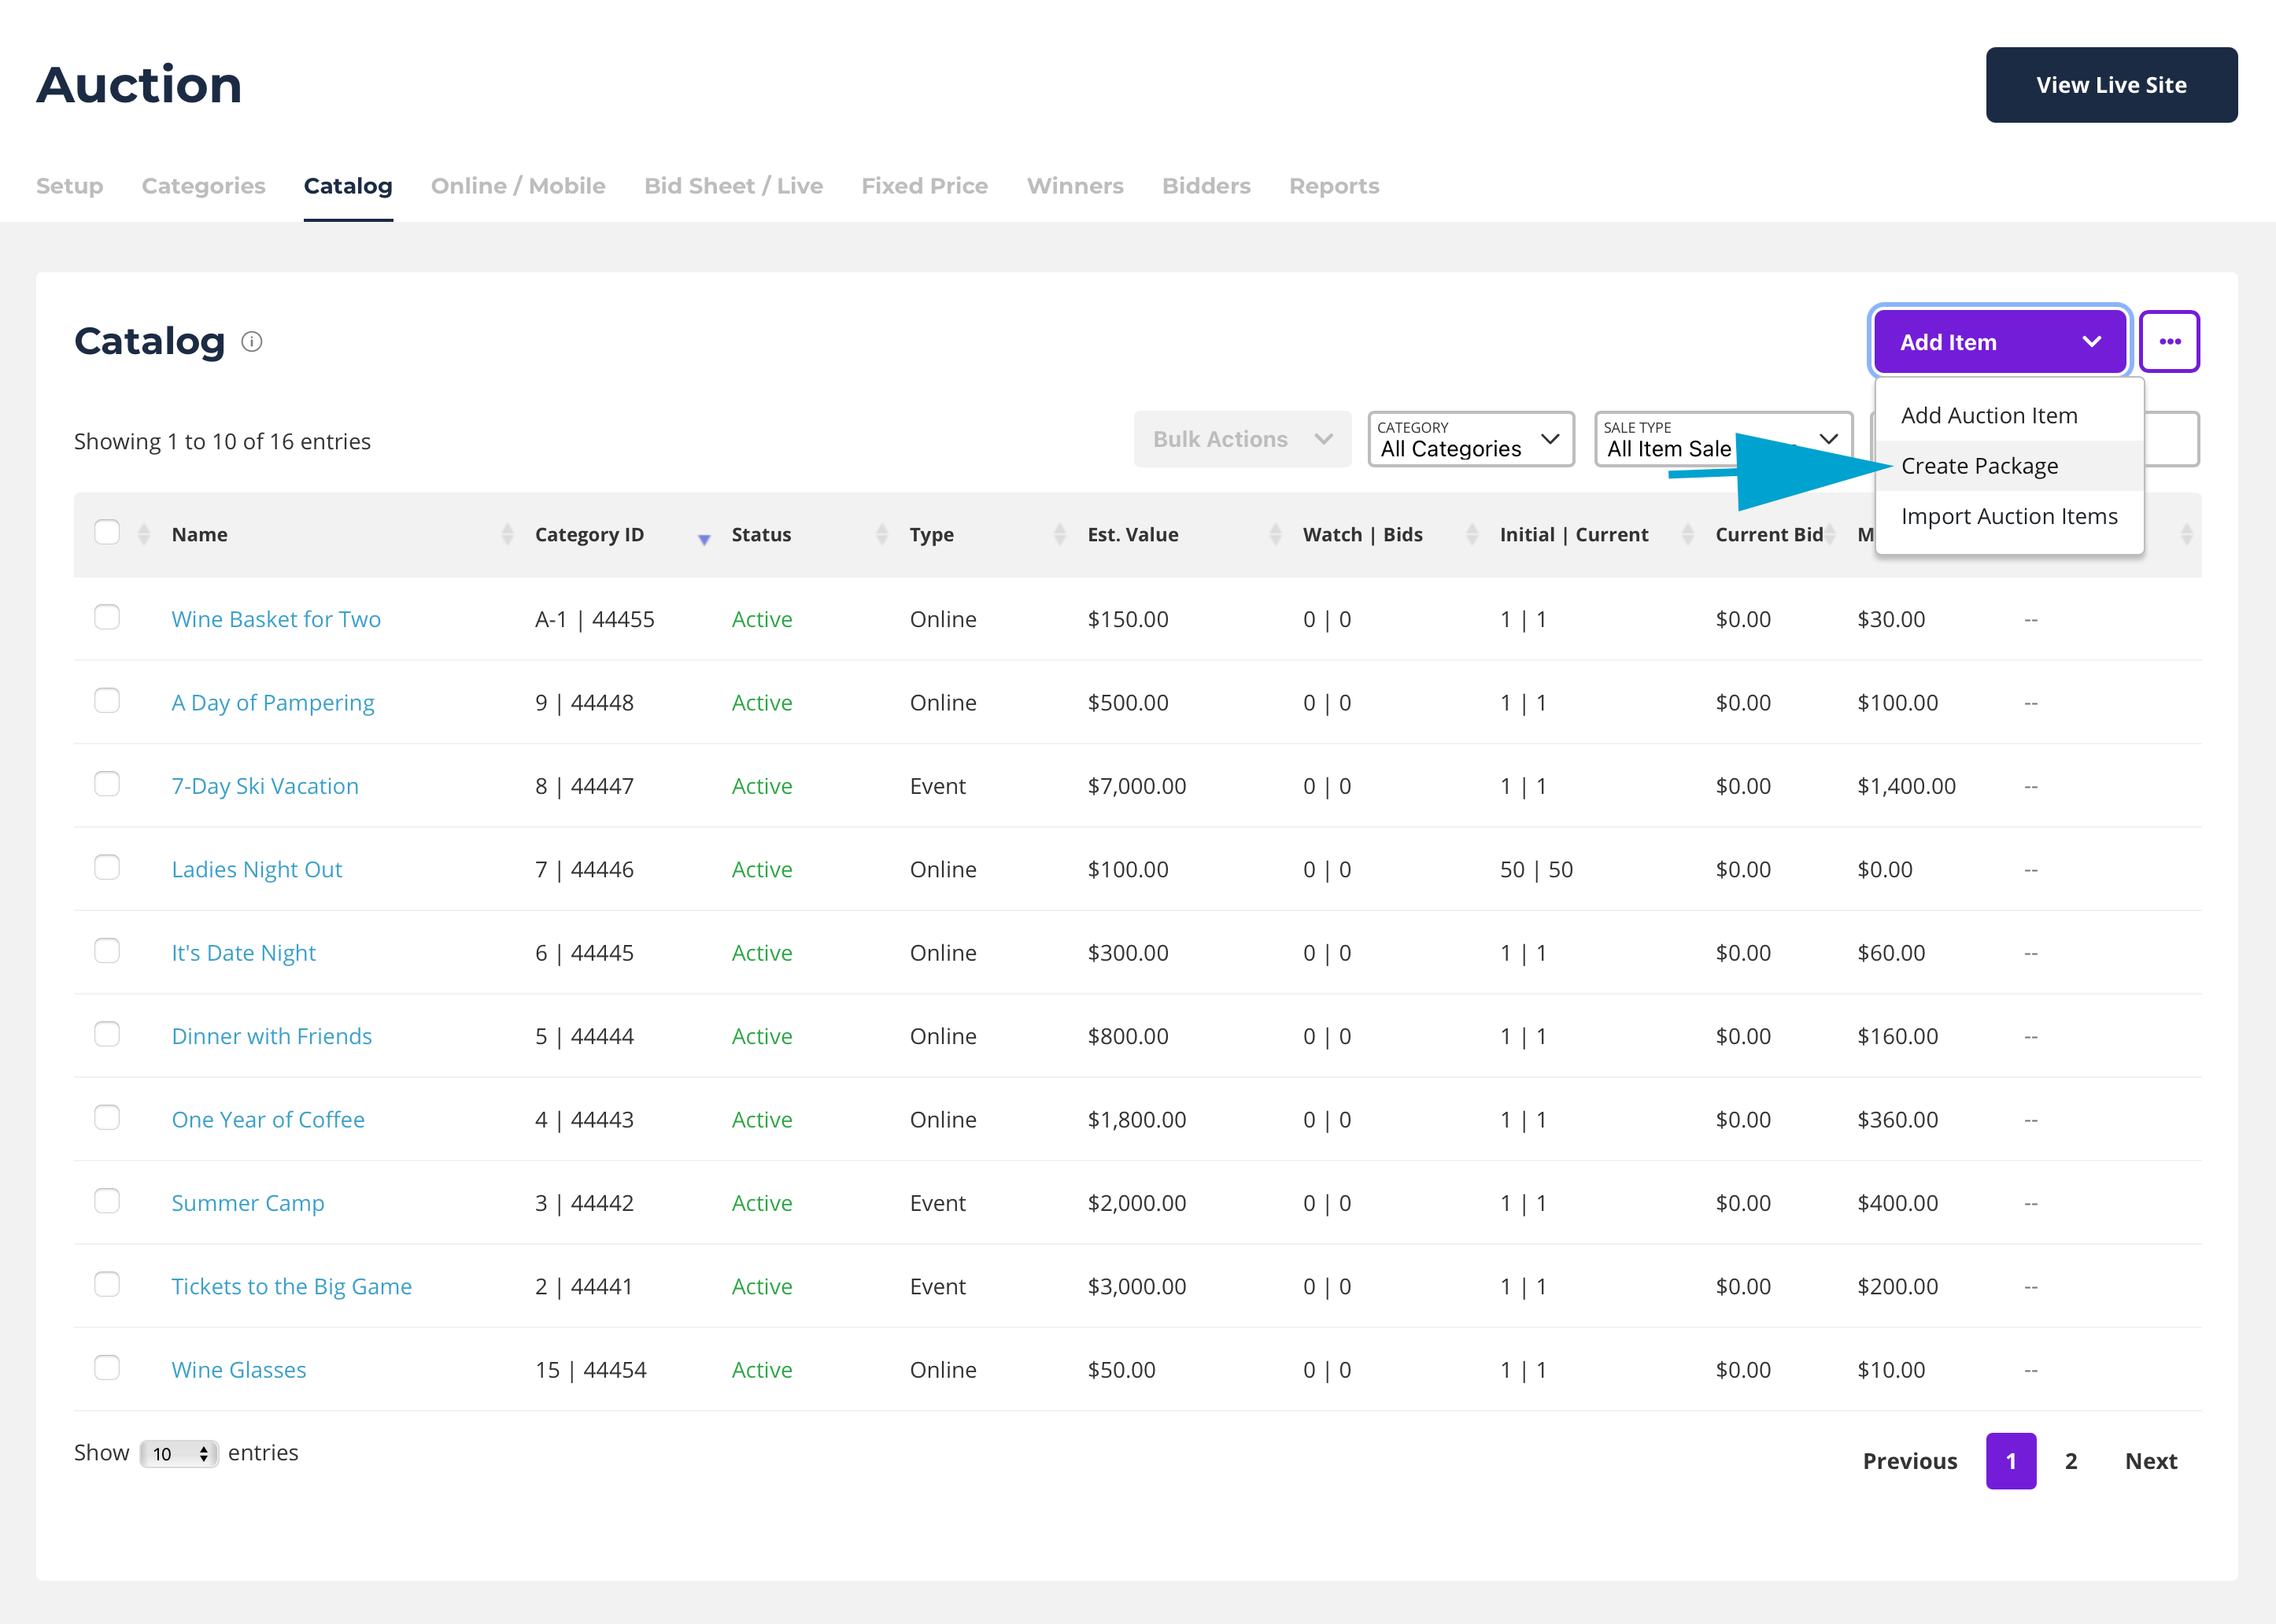Tick the Wine Basket for Two checkbox
This screenshot has height=1624, width=2276.
[107, 617]
